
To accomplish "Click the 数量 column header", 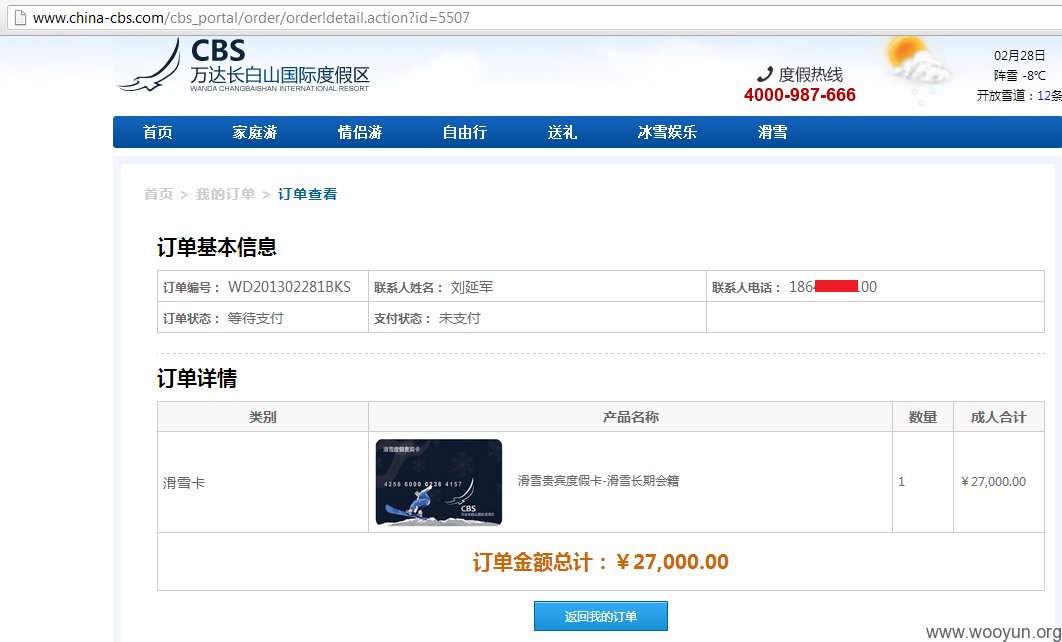I will click(x=923, y=417).
